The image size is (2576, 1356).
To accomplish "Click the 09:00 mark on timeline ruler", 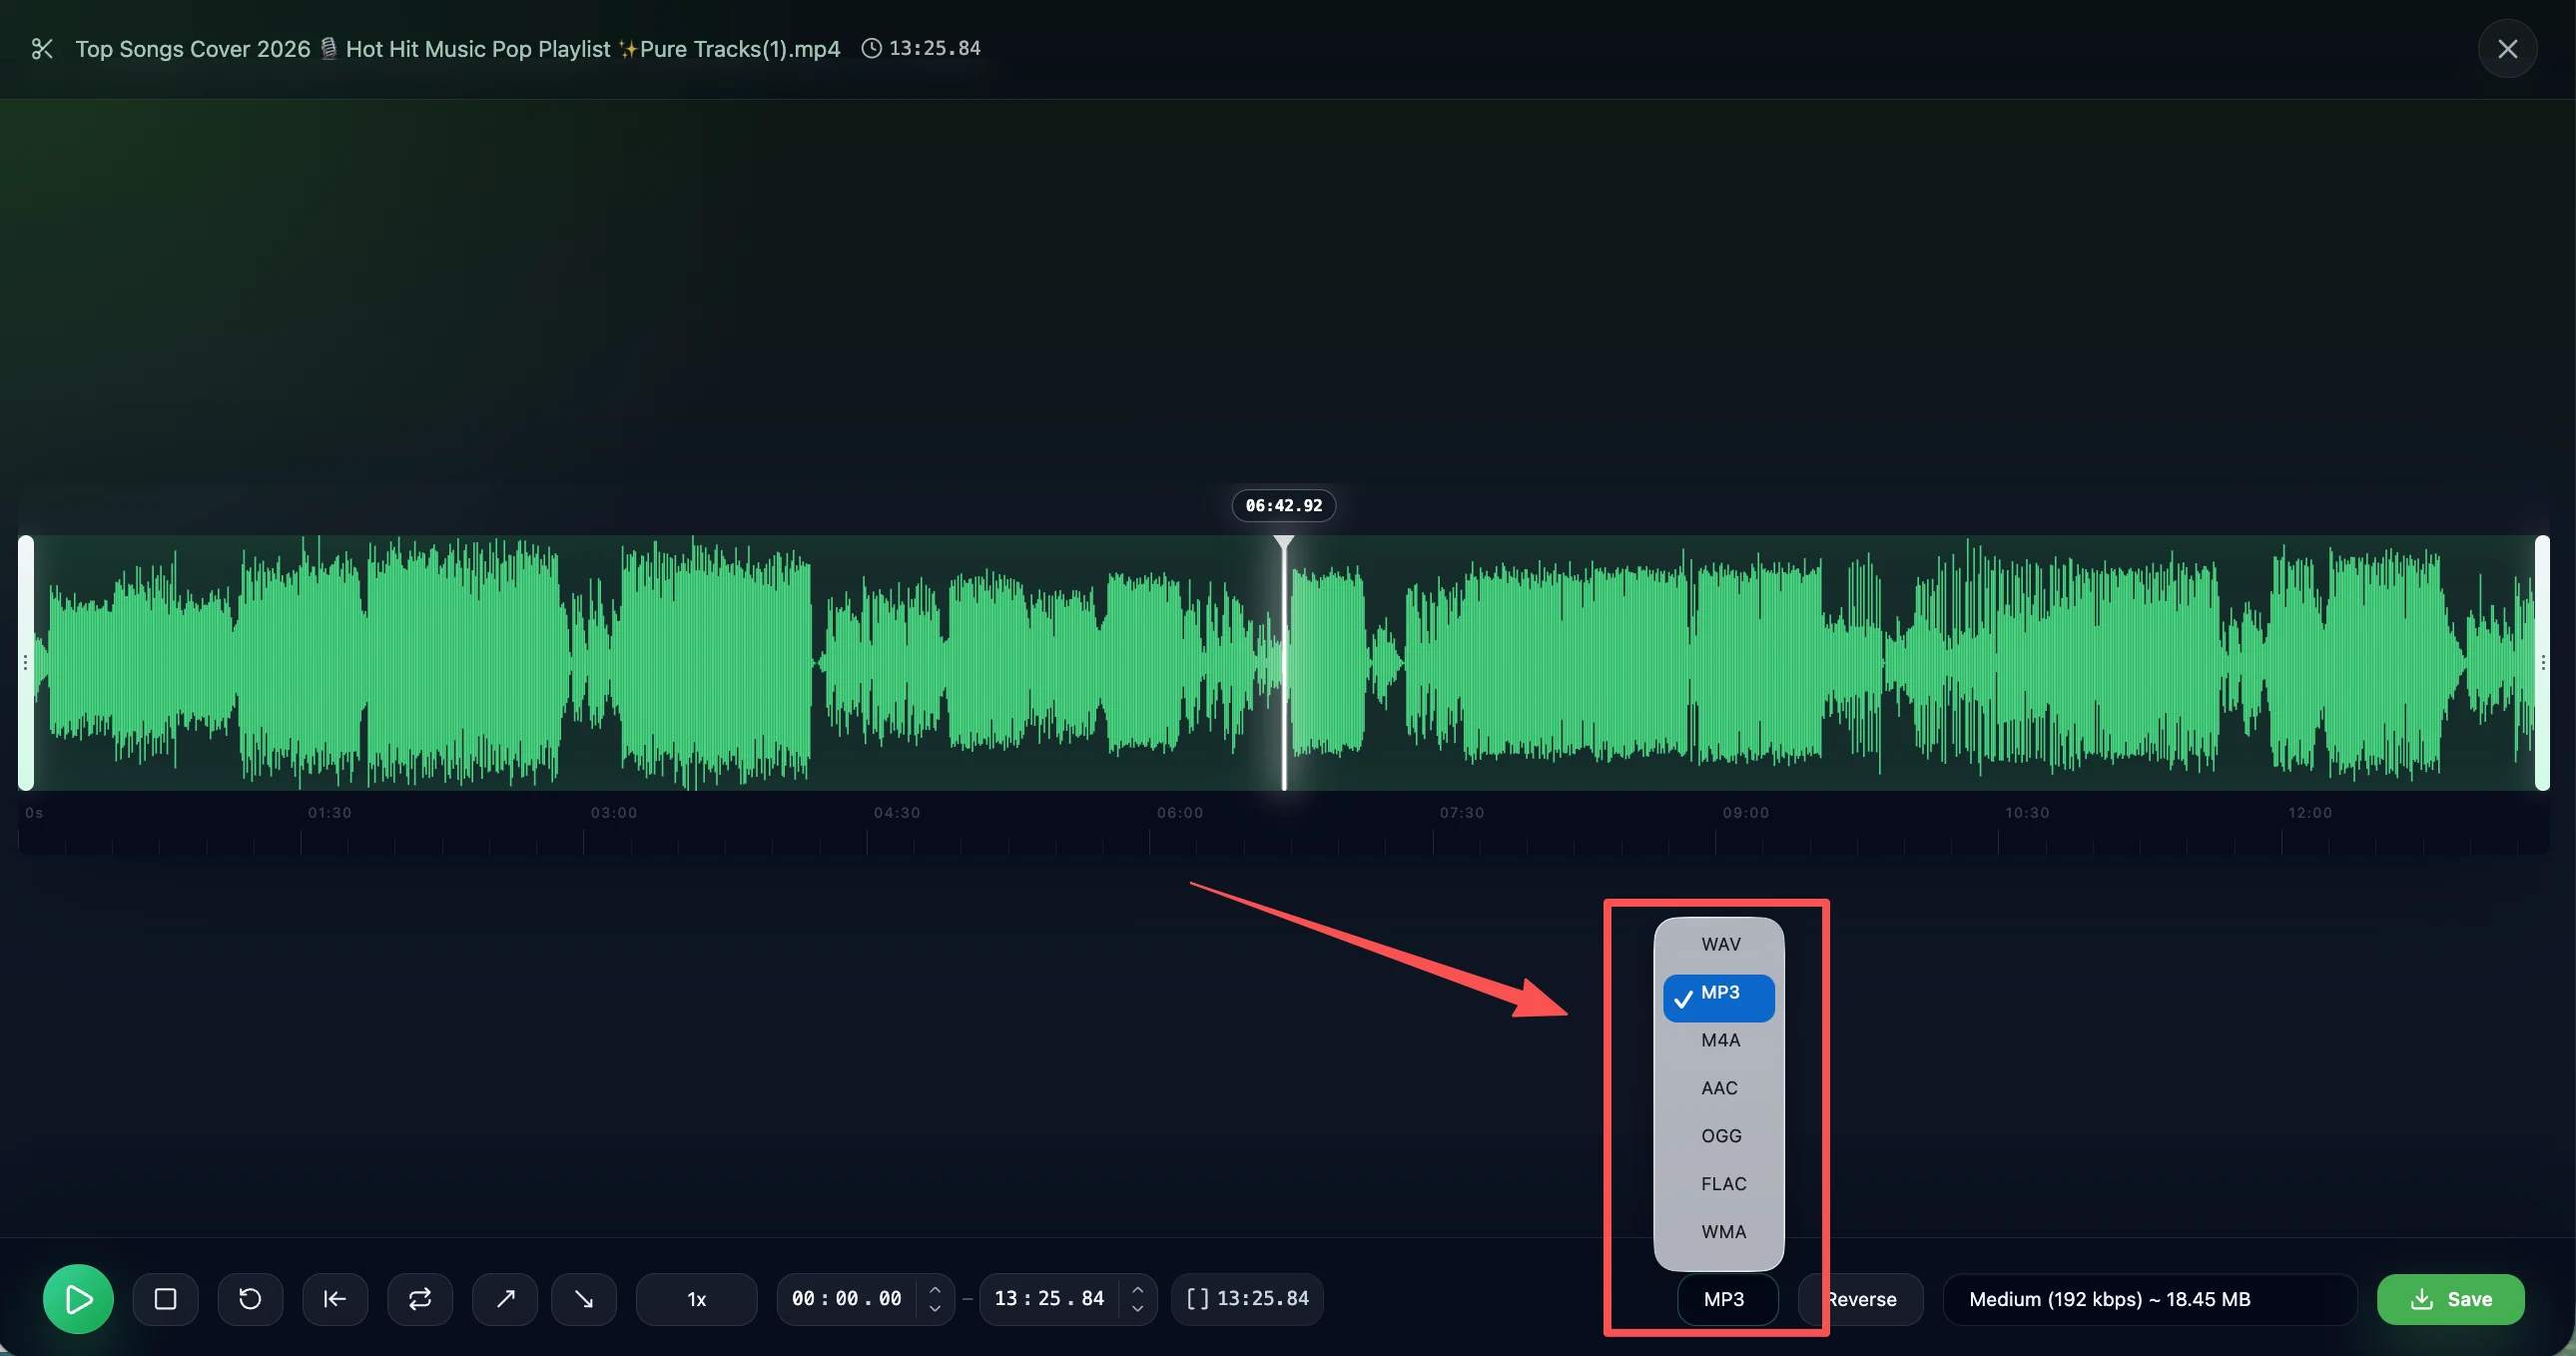I will point(1745,813).
